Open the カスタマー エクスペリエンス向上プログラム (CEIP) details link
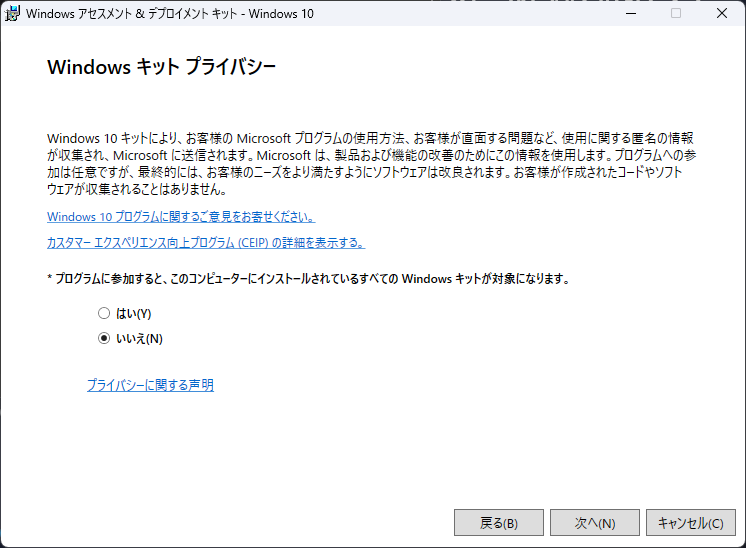 tap(206, 243)
